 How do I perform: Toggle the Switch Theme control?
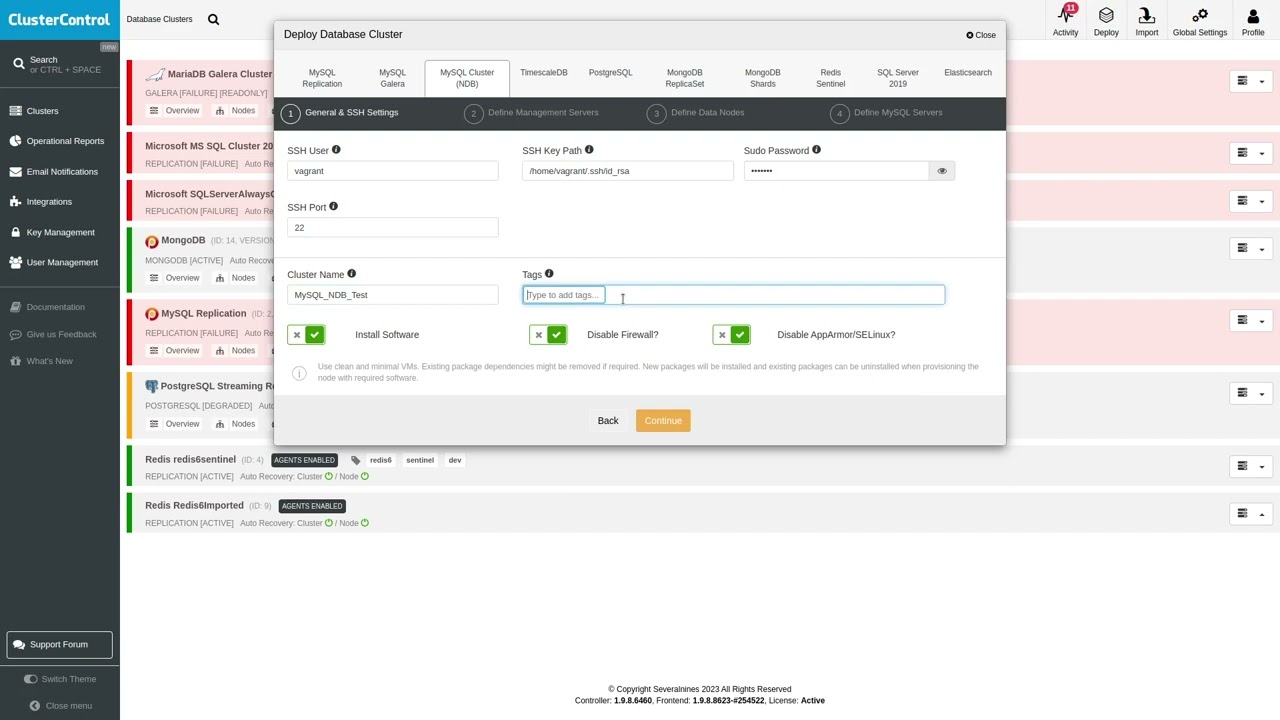tap(60, 679)
